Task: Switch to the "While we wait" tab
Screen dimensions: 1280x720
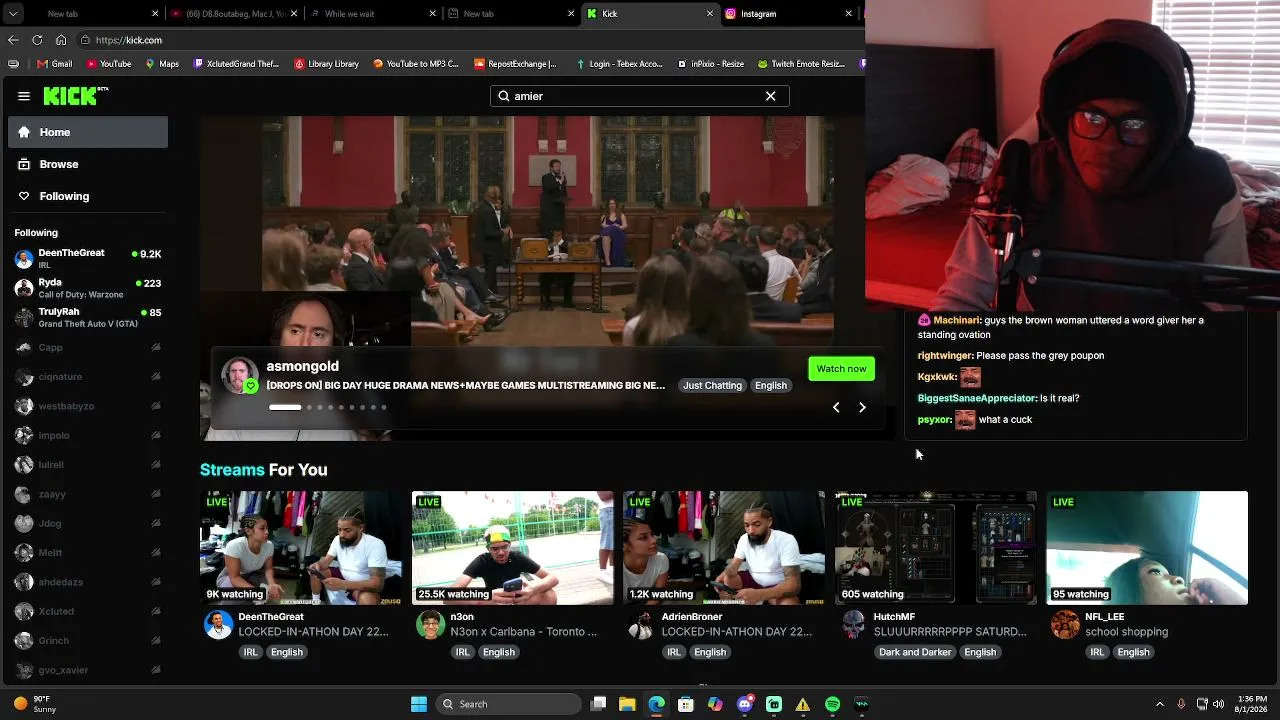Action: pos(372,14)
